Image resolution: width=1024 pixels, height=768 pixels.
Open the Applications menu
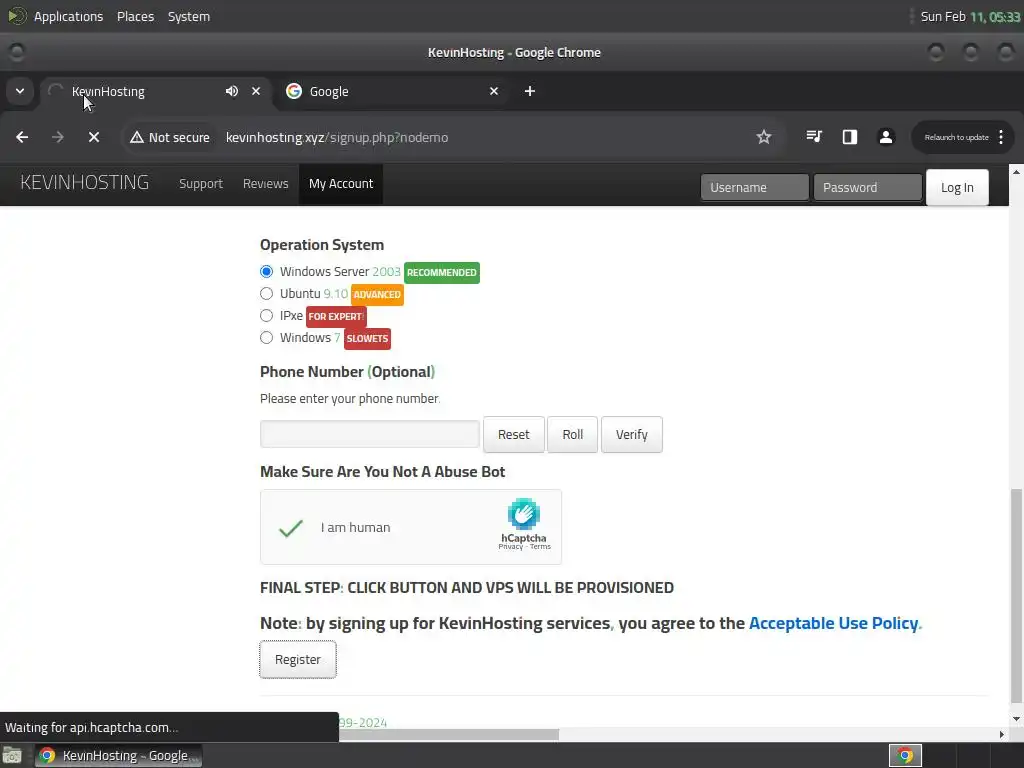tap(69, 16)
